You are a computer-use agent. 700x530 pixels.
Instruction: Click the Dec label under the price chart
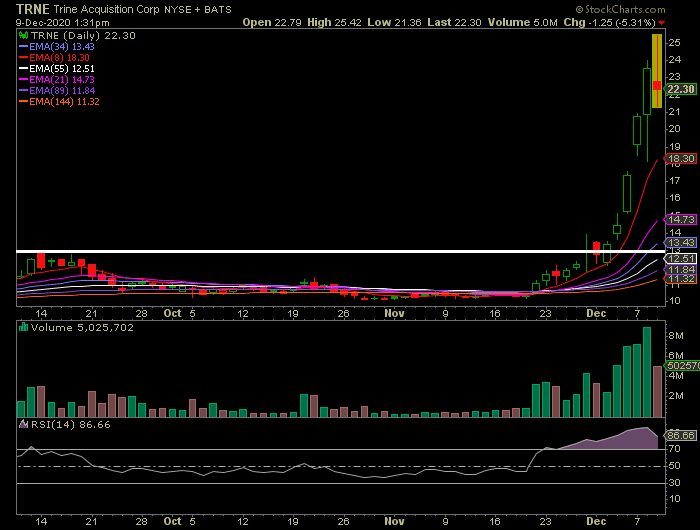click(x=596, y=313)
